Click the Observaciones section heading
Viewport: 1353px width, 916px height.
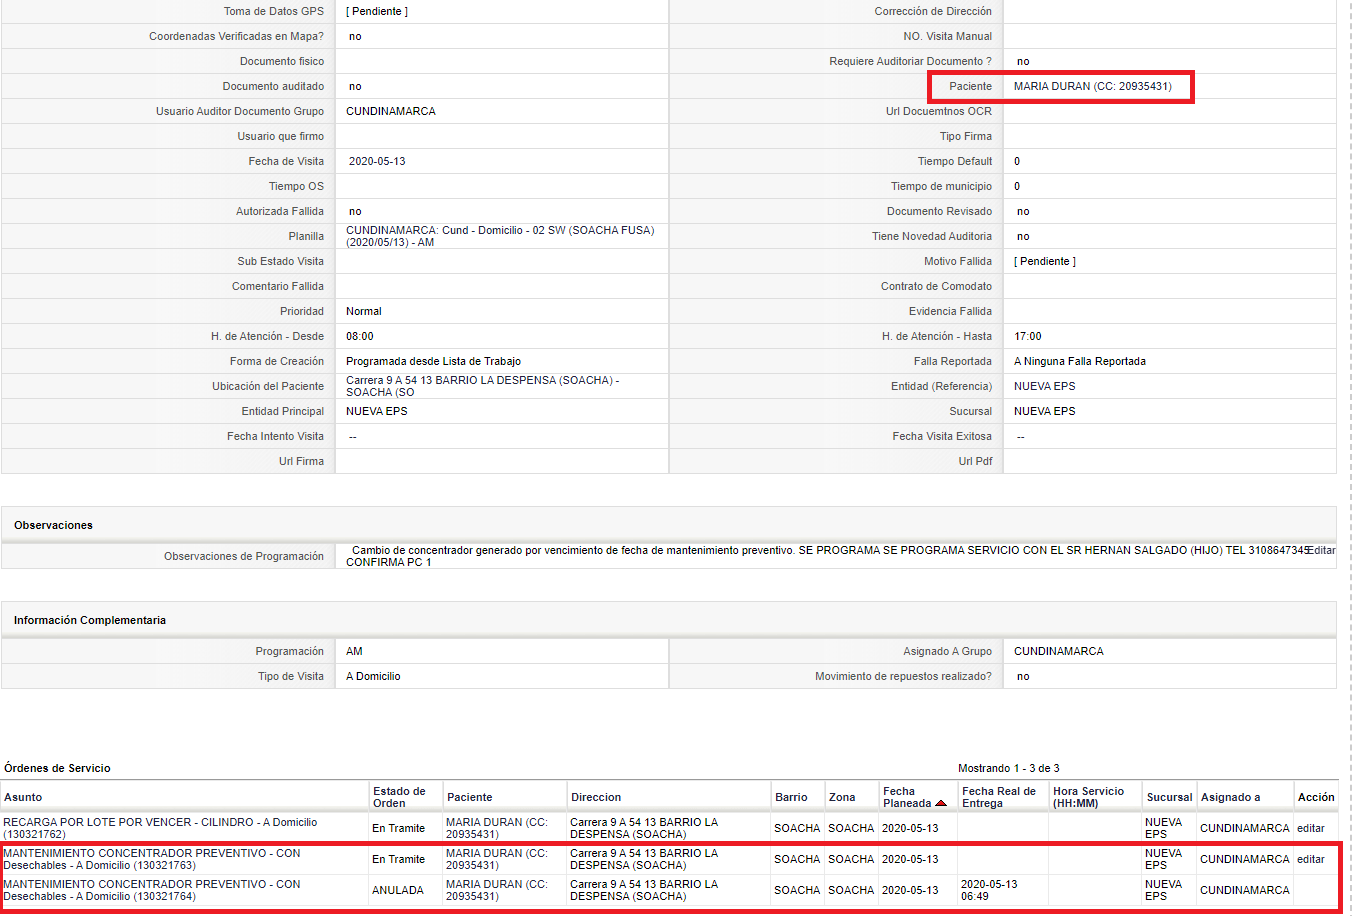[53, 525]
